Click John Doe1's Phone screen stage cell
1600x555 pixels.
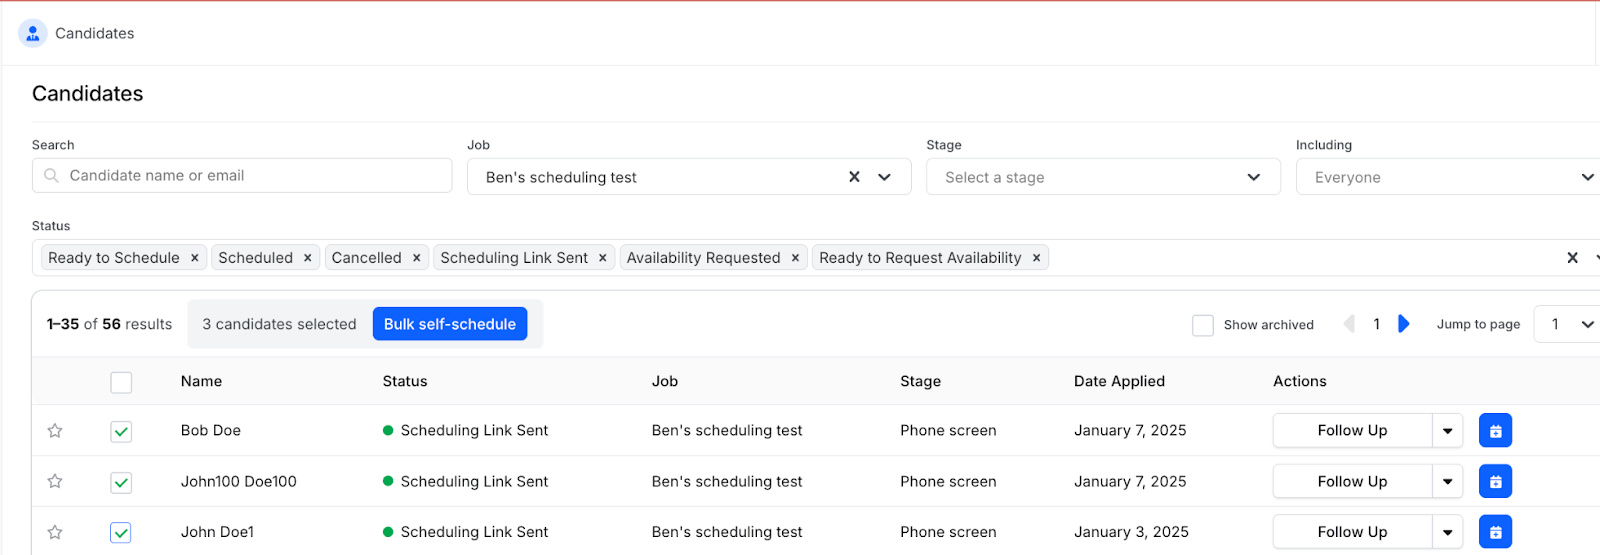point(948,532)
